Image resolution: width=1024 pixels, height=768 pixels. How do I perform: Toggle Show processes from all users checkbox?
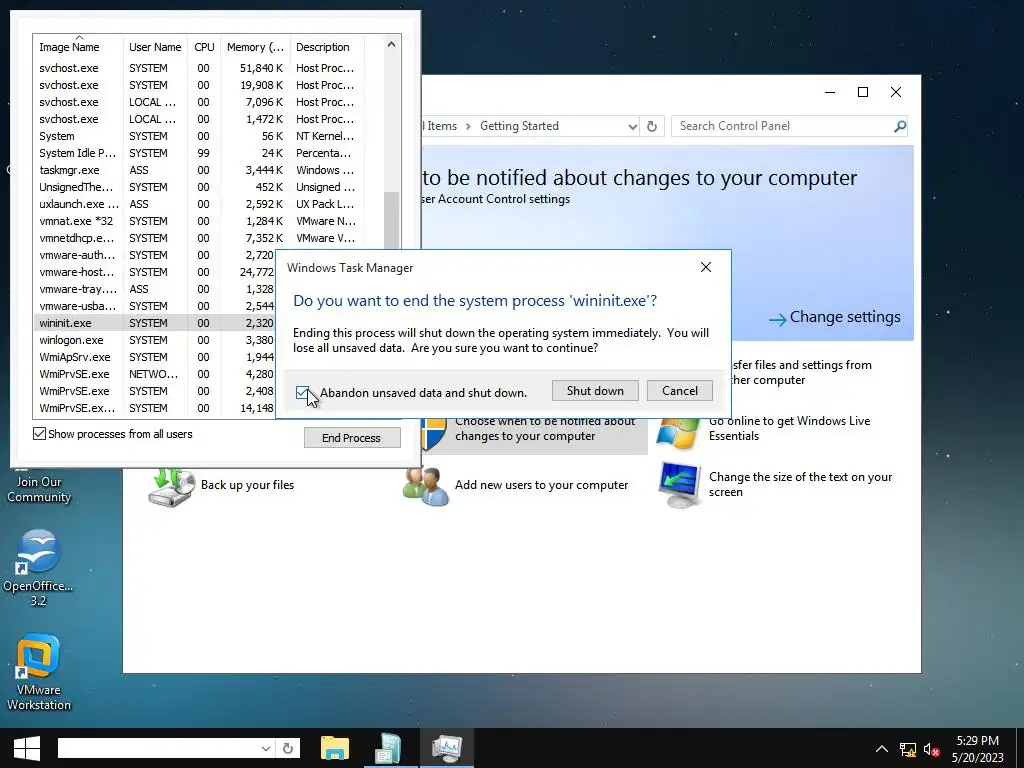click(x=39, y=434)
